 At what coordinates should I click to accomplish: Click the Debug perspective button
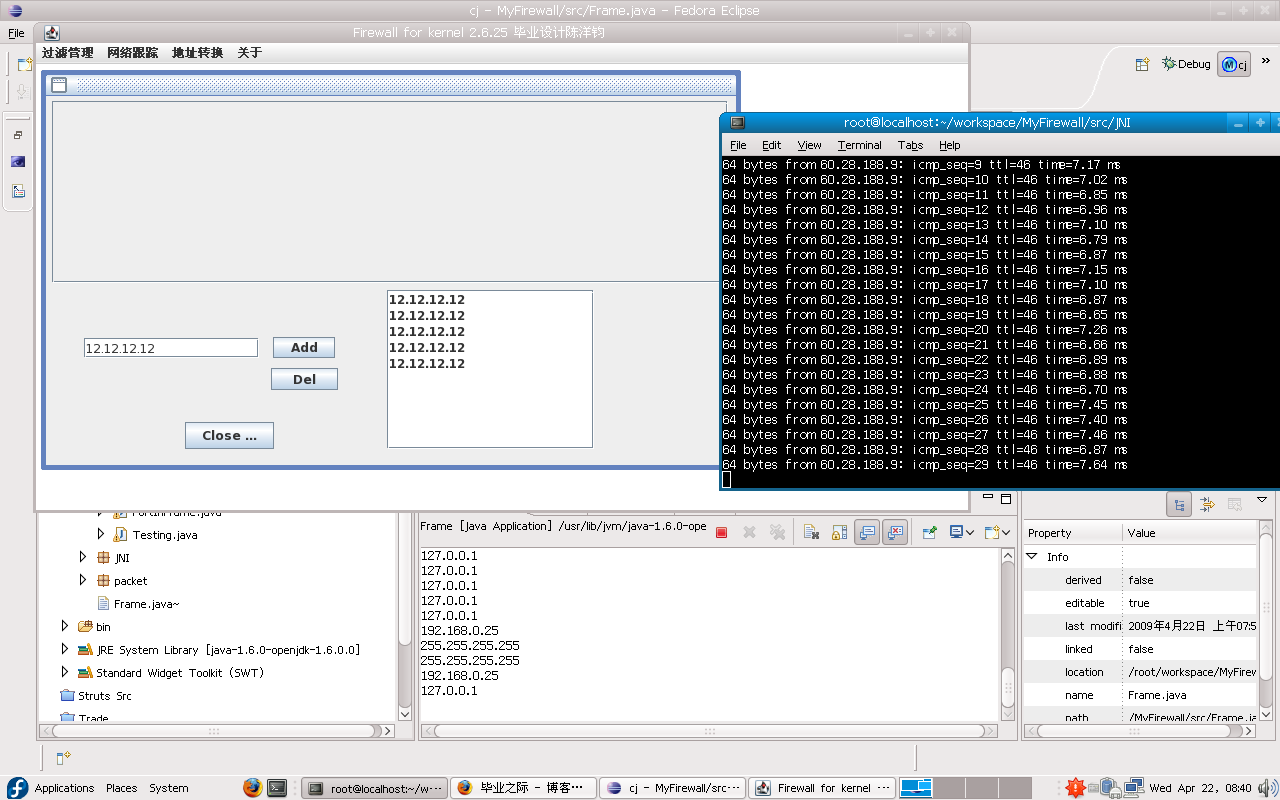click(x=1186, y=64)
